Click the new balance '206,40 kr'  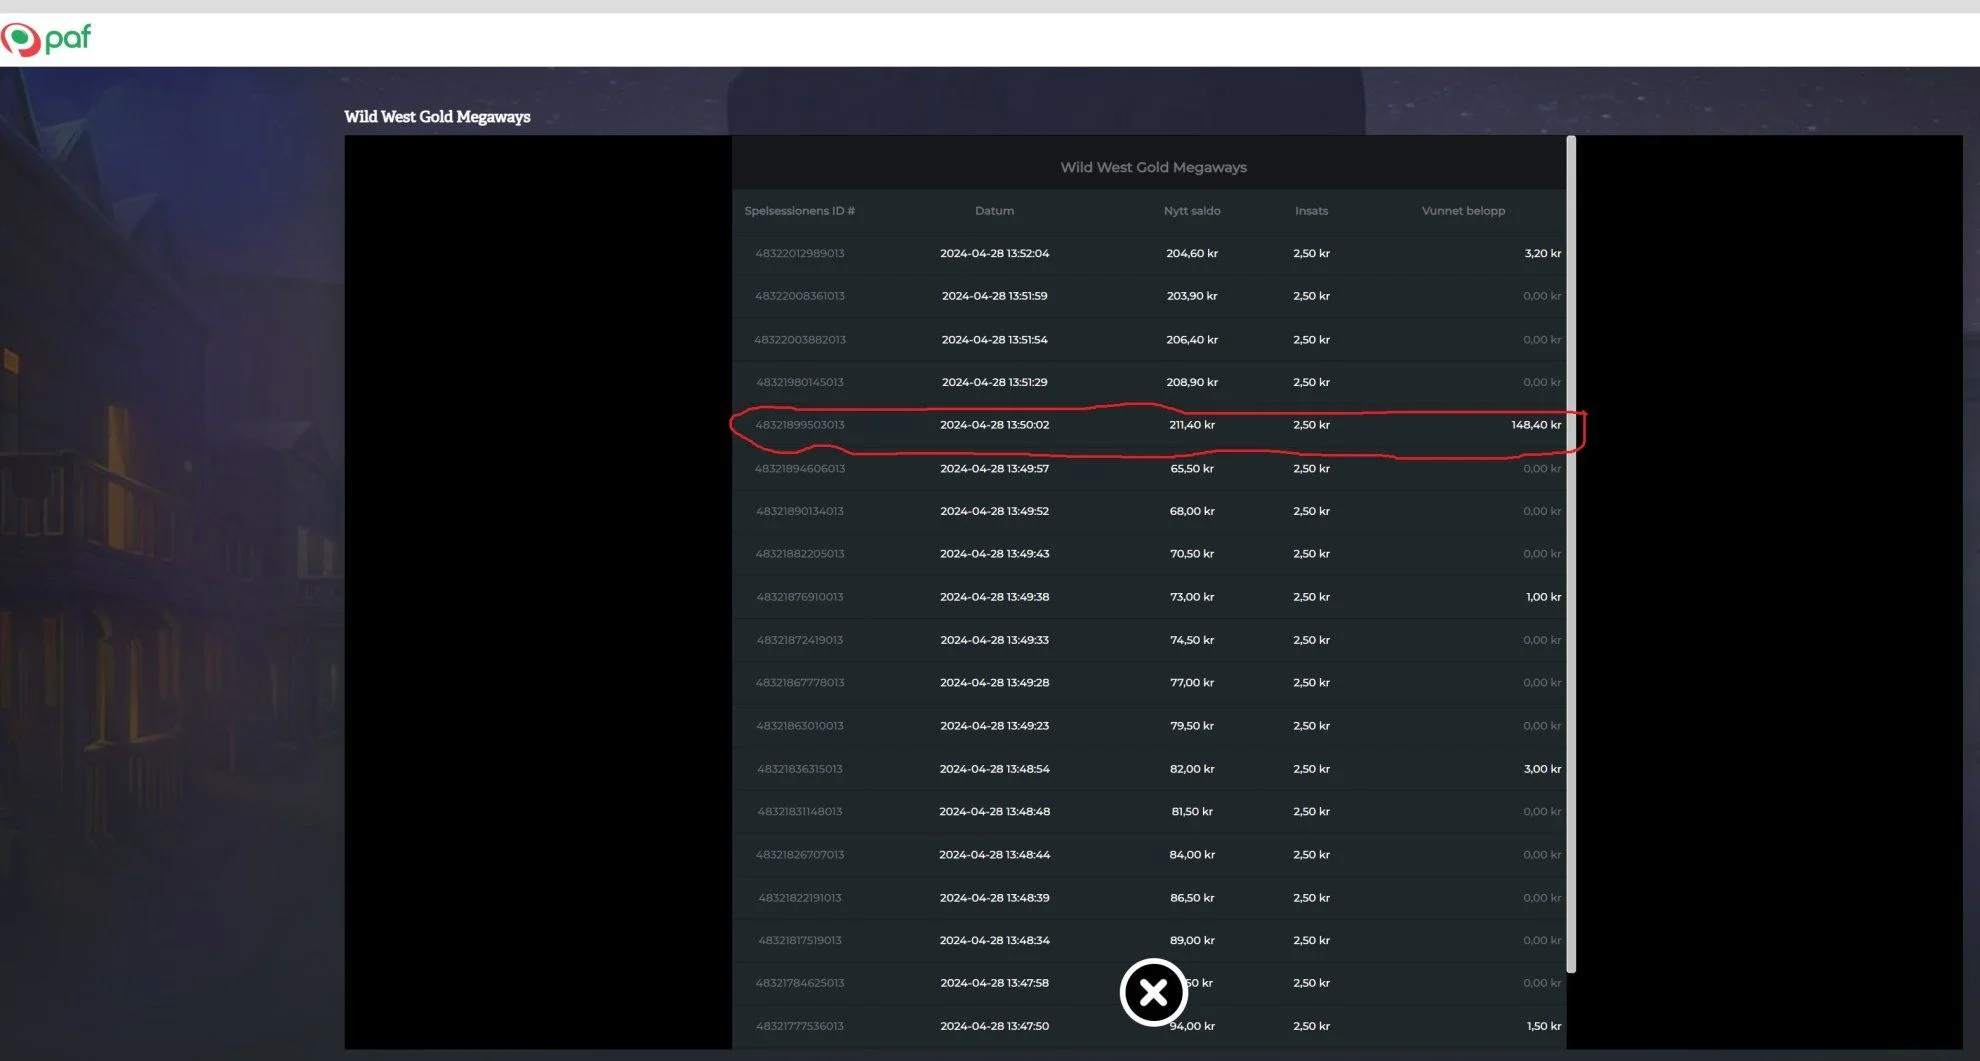[x=1192, y=340]
